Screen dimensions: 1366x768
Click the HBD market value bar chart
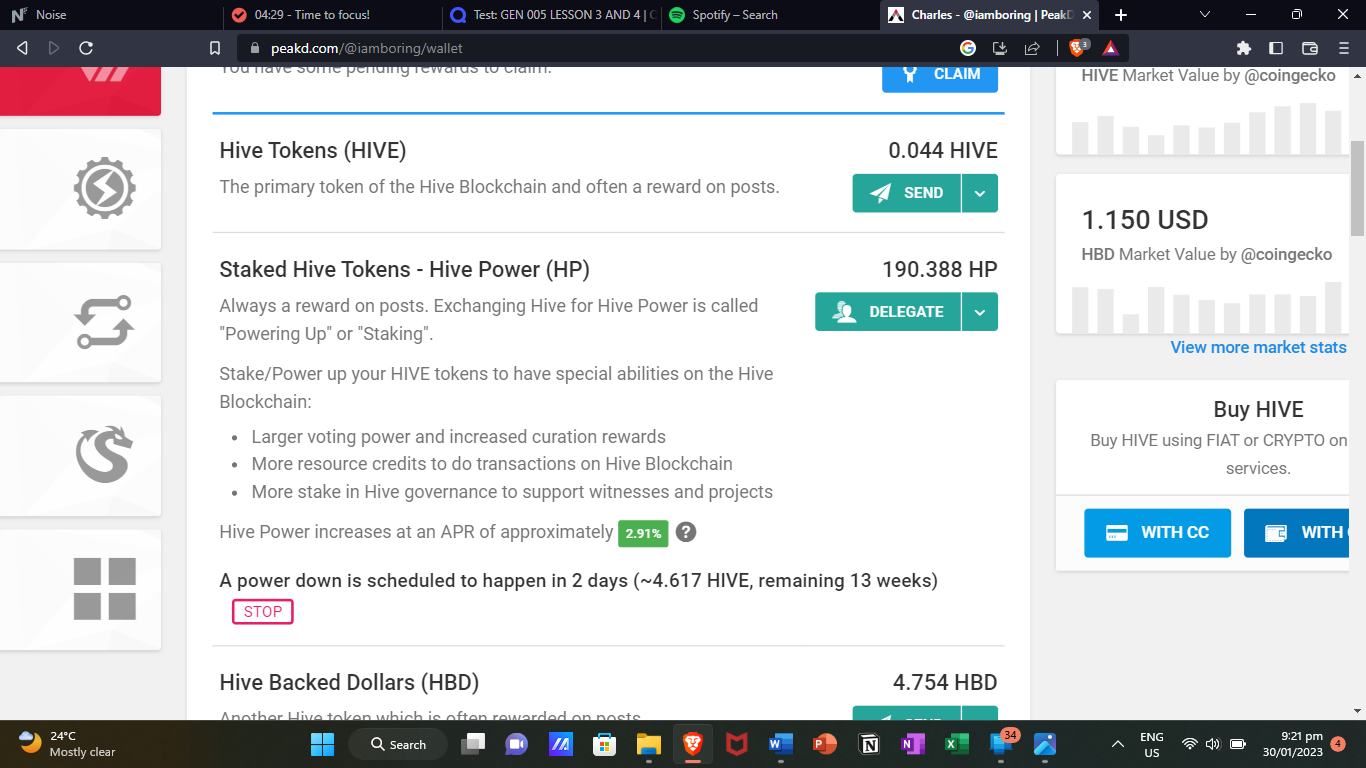tap(1207, 306)
